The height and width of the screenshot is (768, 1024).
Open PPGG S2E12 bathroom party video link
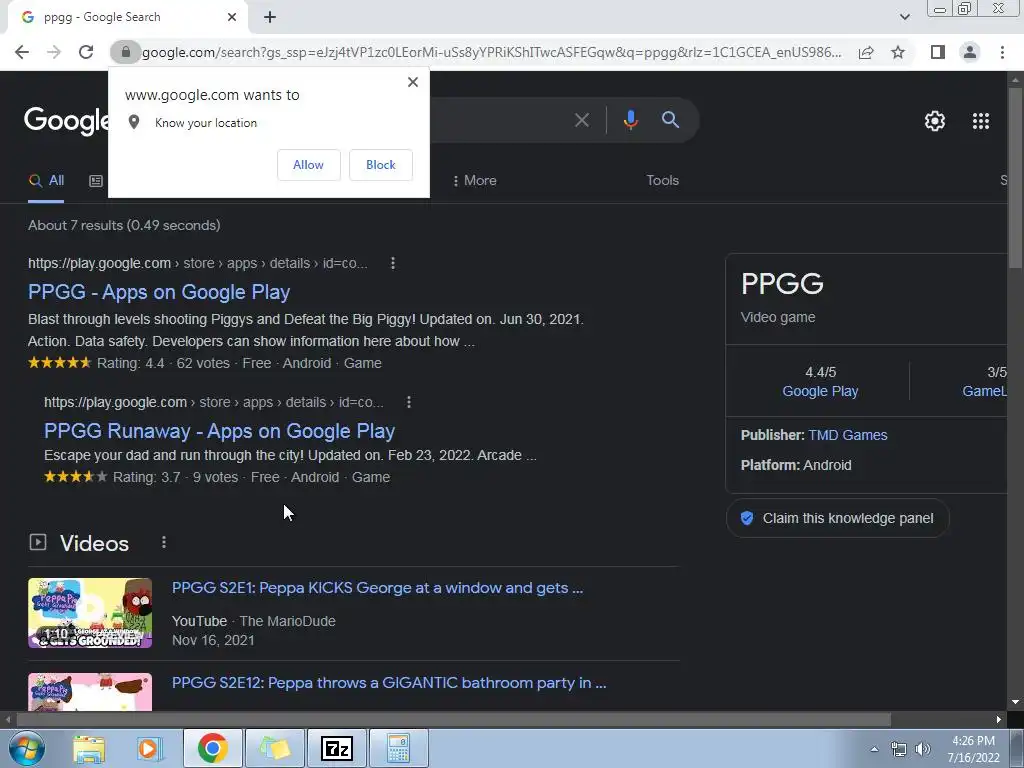pyautogui.click(x=389, y=683)
